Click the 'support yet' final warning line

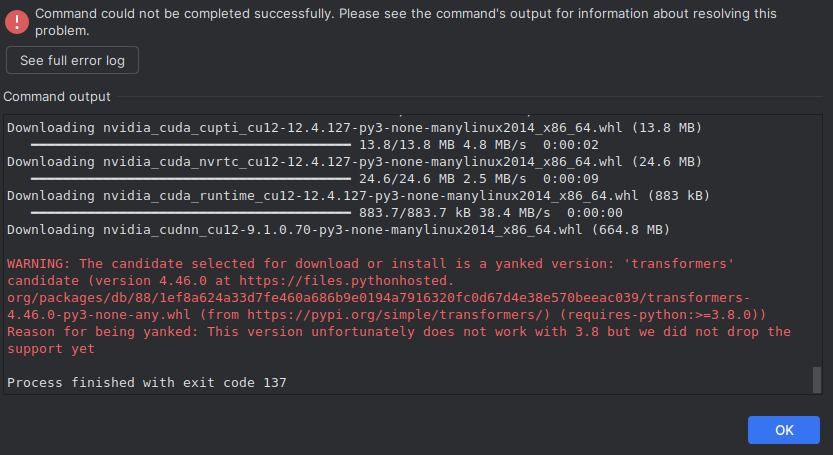[51, 349]
